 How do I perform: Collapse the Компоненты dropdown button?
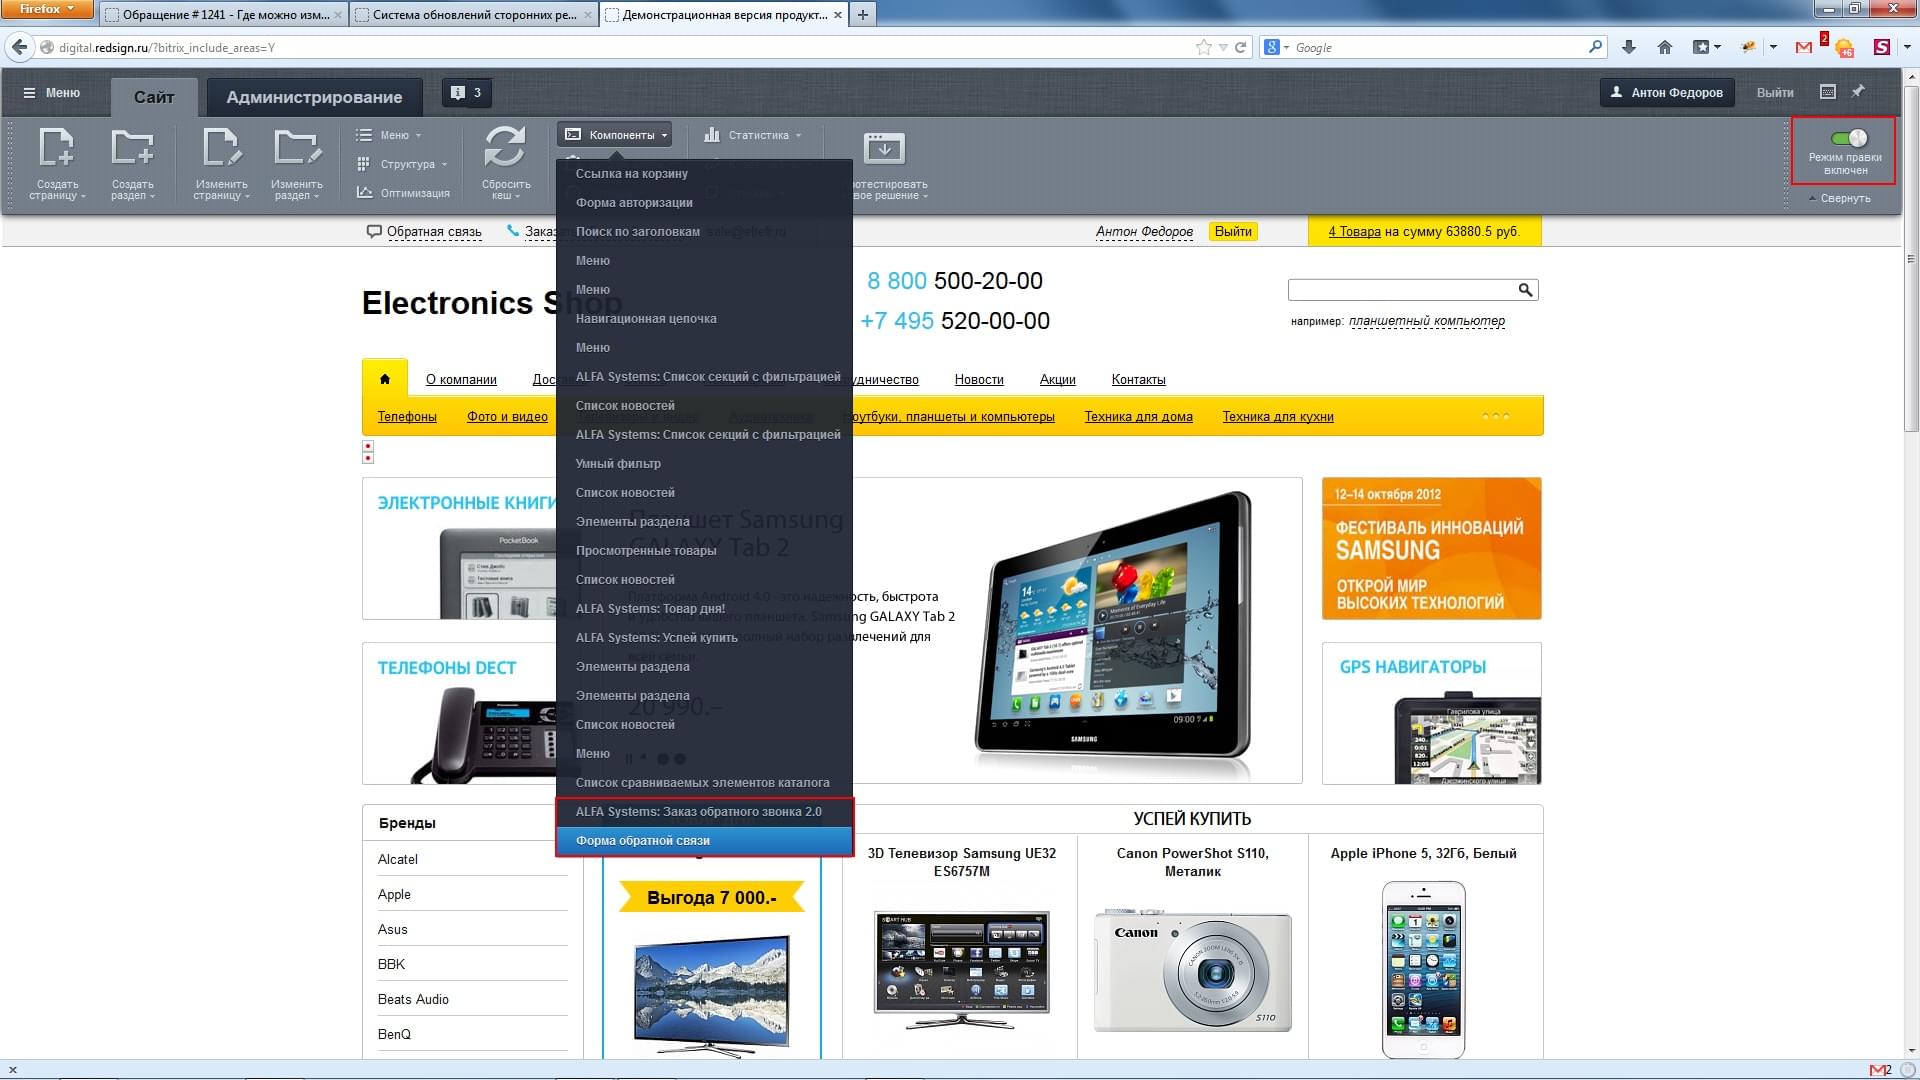pyautogui.click(x=615, y=135)
